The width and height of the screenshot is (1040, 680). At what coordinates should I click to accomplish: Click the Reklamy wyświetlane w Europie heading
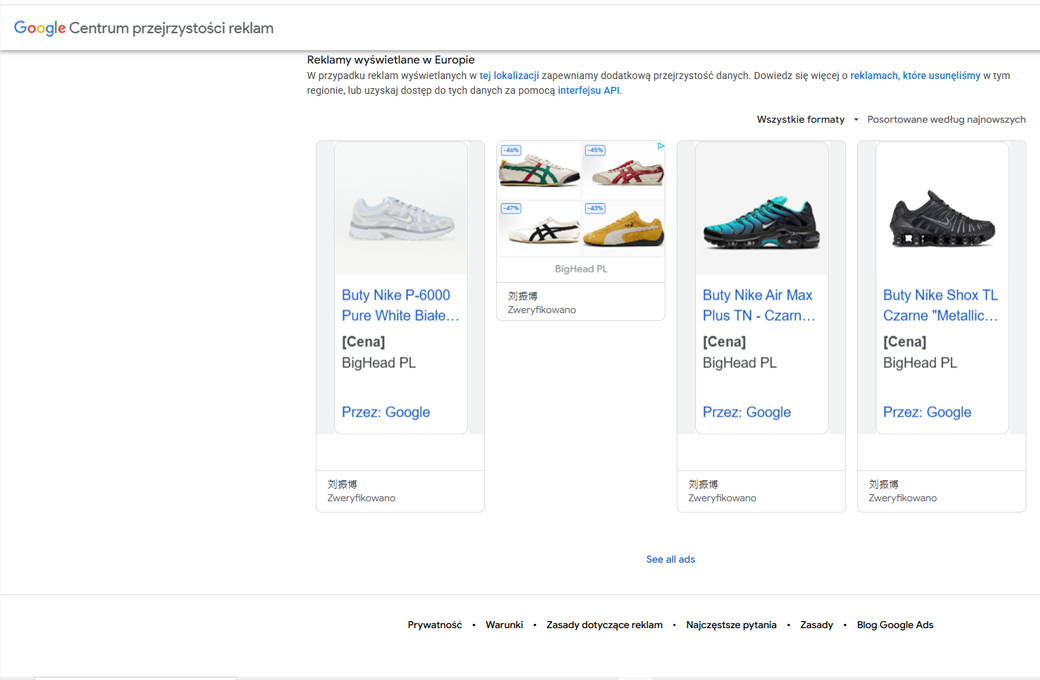[x=391, y=60]
